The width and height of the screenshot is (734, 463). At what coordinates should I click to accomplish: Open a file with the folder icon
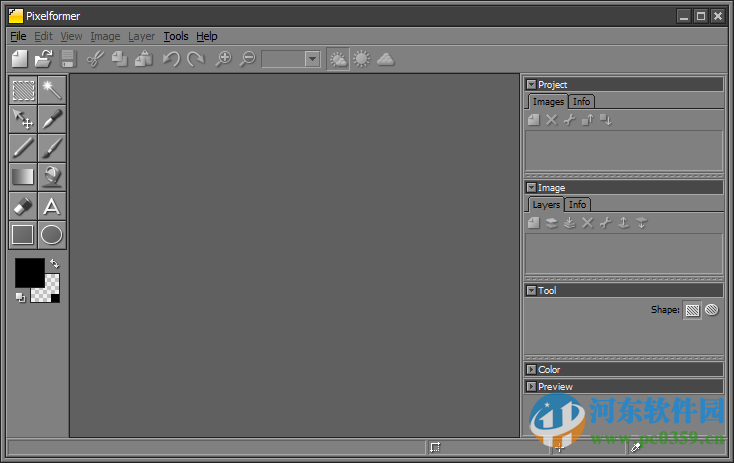coord(44,59)
